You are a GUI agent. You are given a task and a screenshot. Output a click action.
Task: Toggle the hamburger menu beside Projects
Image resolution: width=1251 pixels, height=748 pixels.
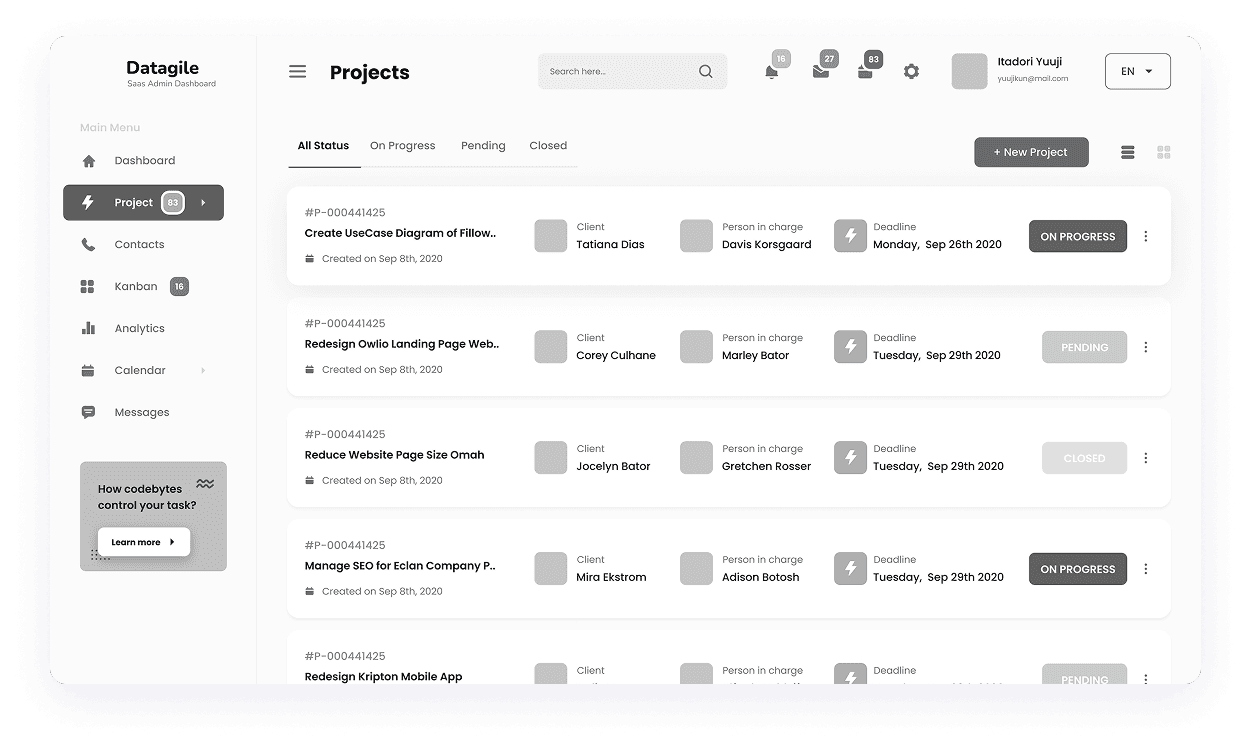[x=297, y=71]
